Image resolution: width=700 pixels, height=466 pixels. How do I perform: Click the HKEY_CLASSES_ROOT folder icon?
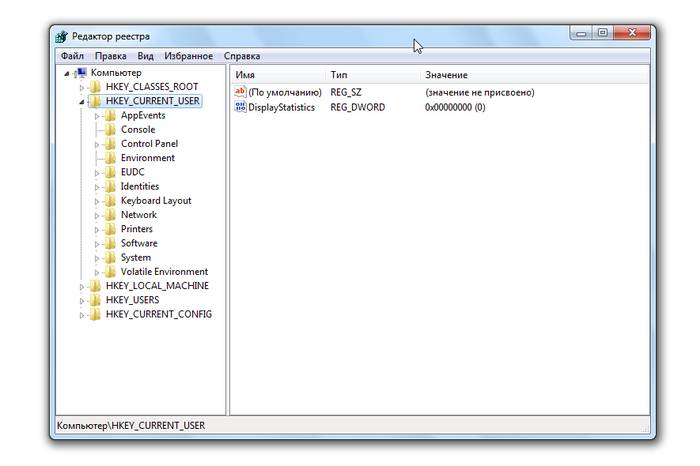95,87
